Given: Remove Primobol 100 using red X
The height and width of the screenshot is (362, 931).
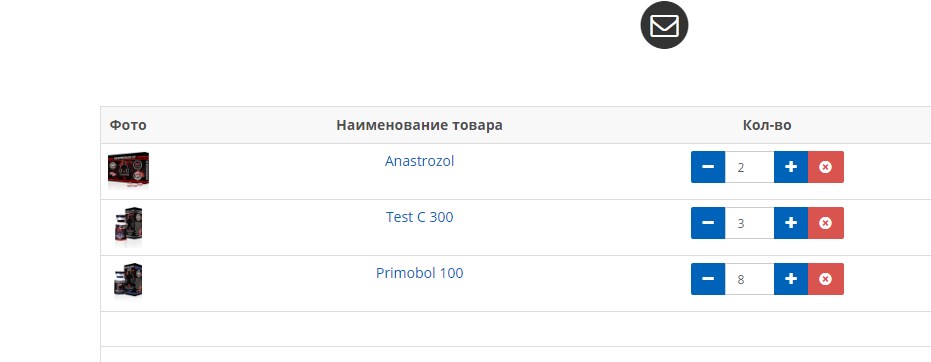Looking at the screenshot, I should click(x=825, y=279).
